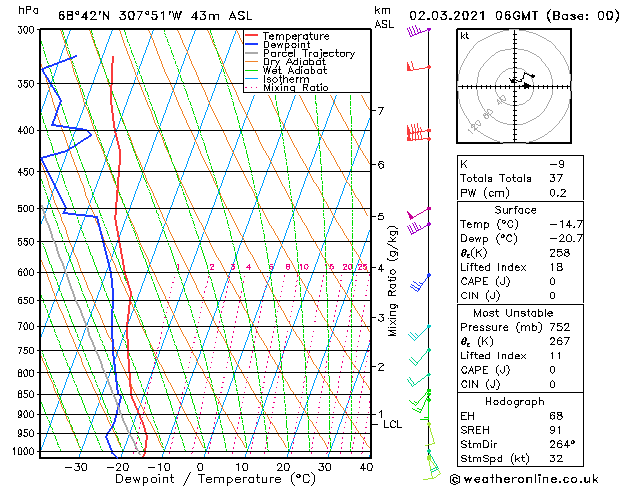Click the surface Dewp value -20.7
Screen dimensions: 629x486
pos(566,239)
